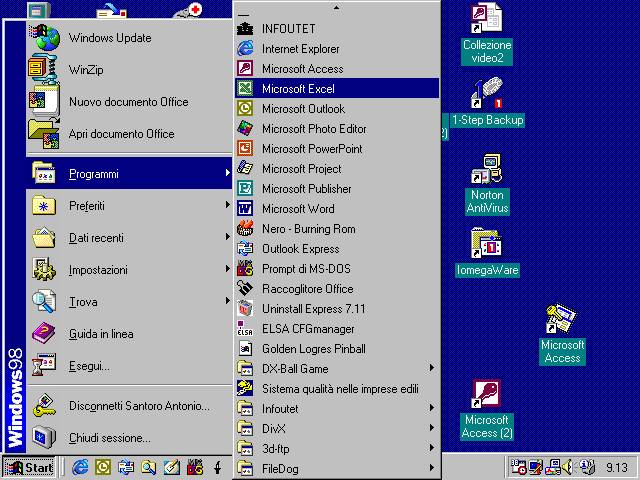The width and height of the screenshot is (640, 480).
Task: Click the Nero - Burning Rom icon
Action: point(245,229)
